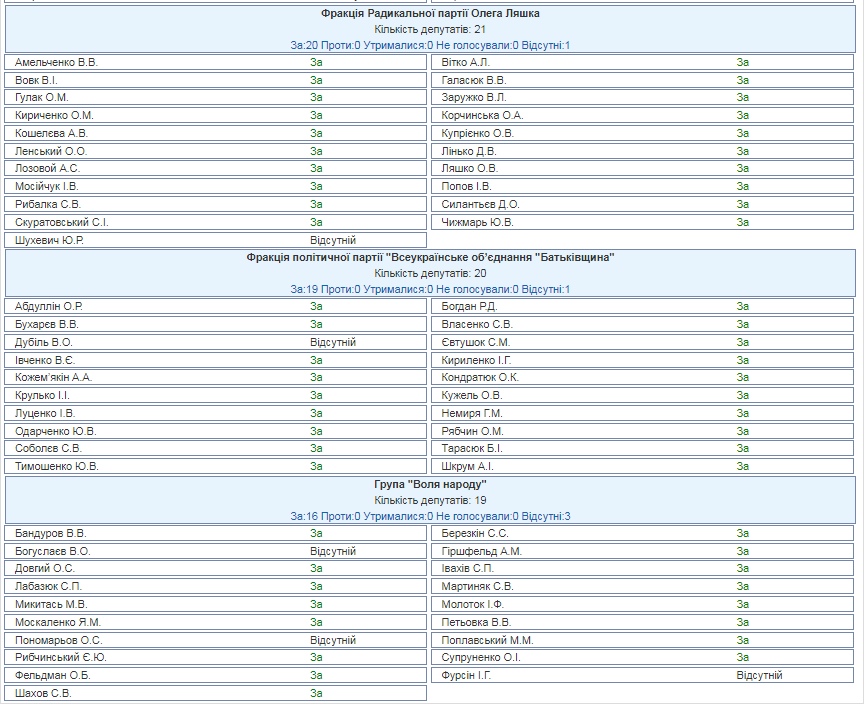Select the name Богдан Р.Д.

click(469, 306)
